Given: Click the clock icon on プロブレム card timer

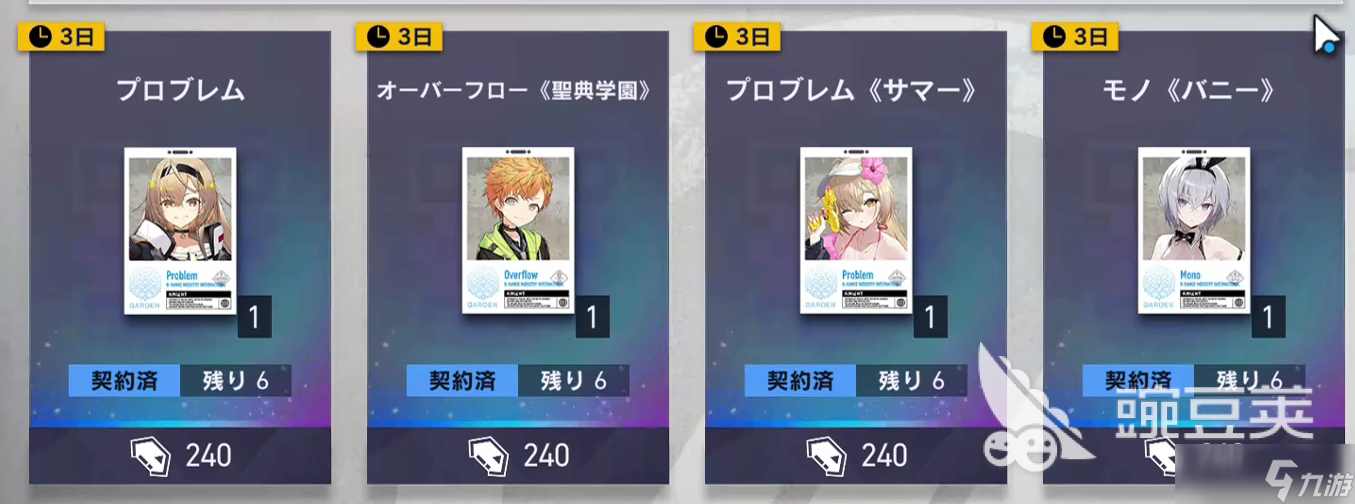Looking at the screenshot, I should click(41, 38).
